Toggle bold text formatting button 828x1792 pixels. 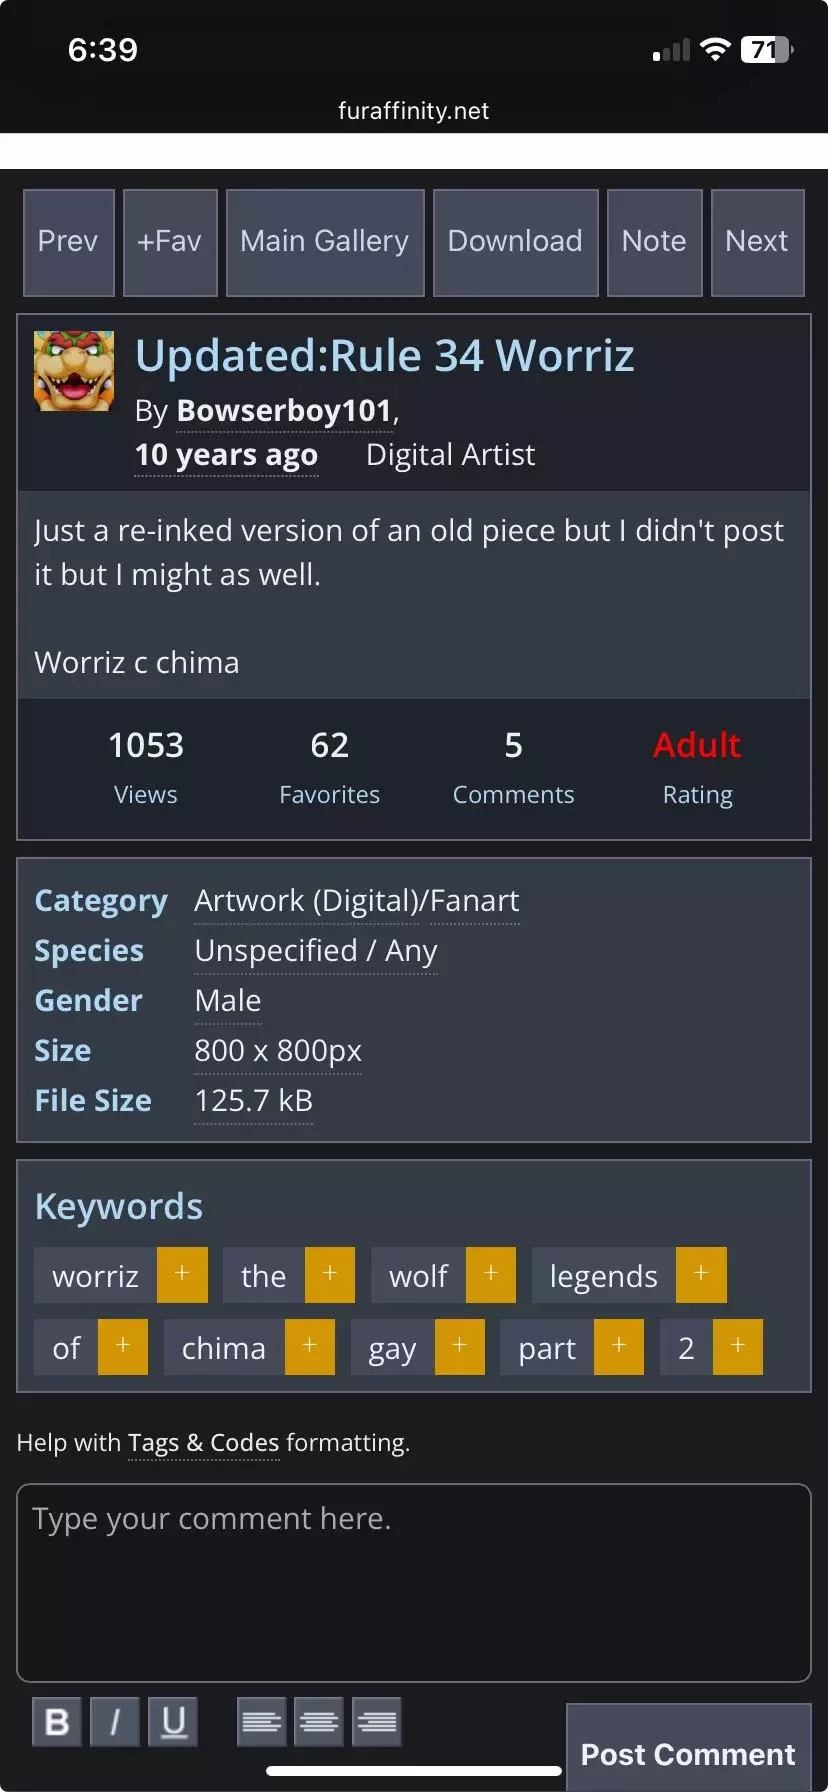[x=57, y=1721]
